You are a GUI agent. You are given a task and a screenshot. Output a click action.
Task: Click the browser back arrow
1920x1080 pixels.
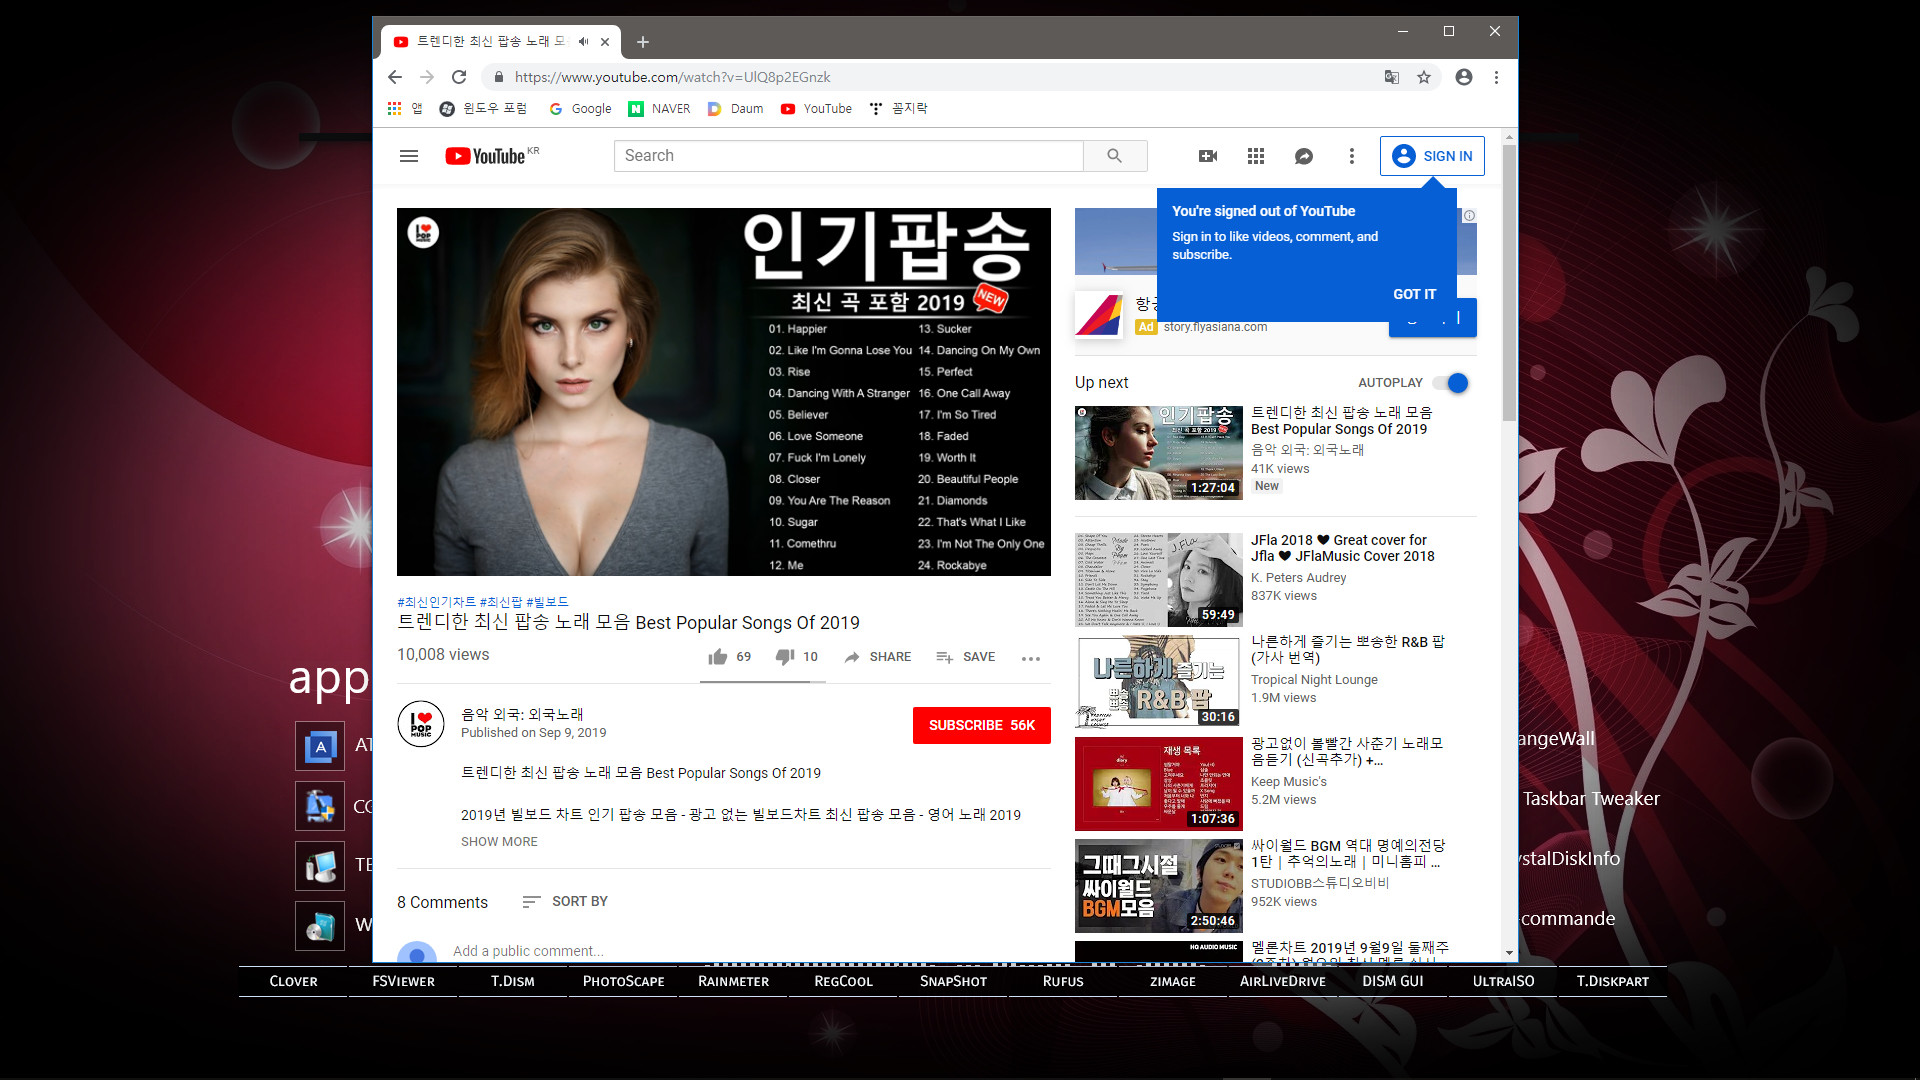click(x=395, y=77)
